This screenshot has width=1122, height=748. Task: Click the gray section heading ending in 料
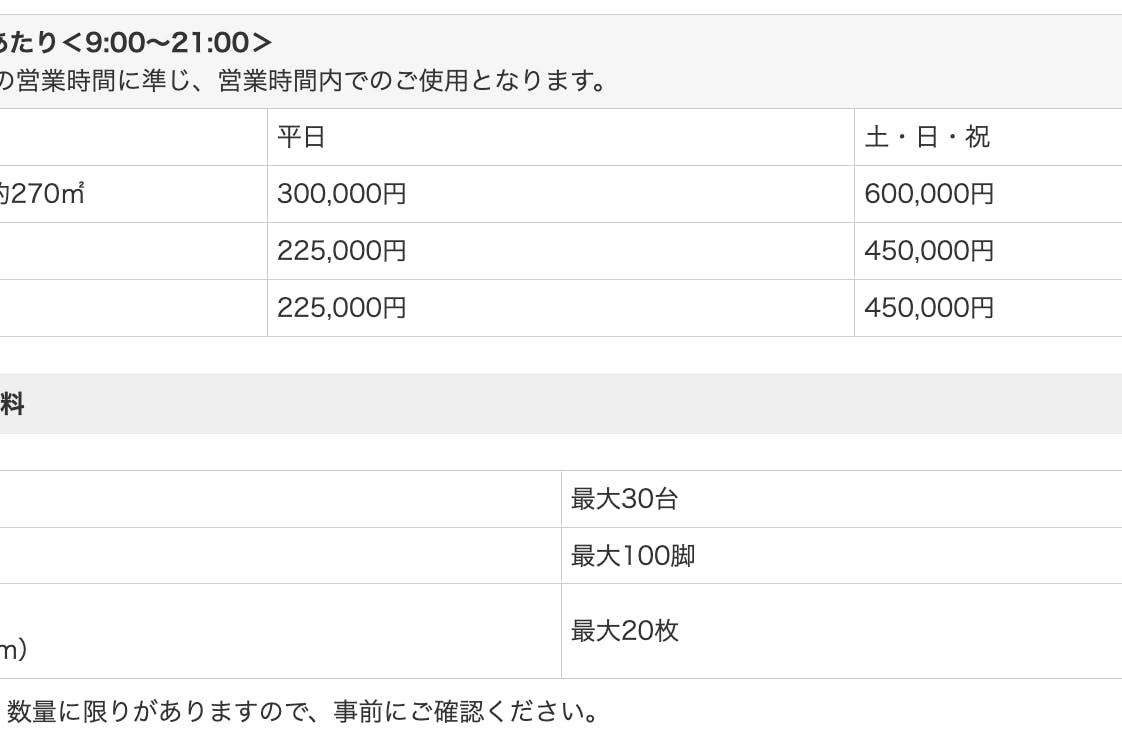click(x=12, y=404)
